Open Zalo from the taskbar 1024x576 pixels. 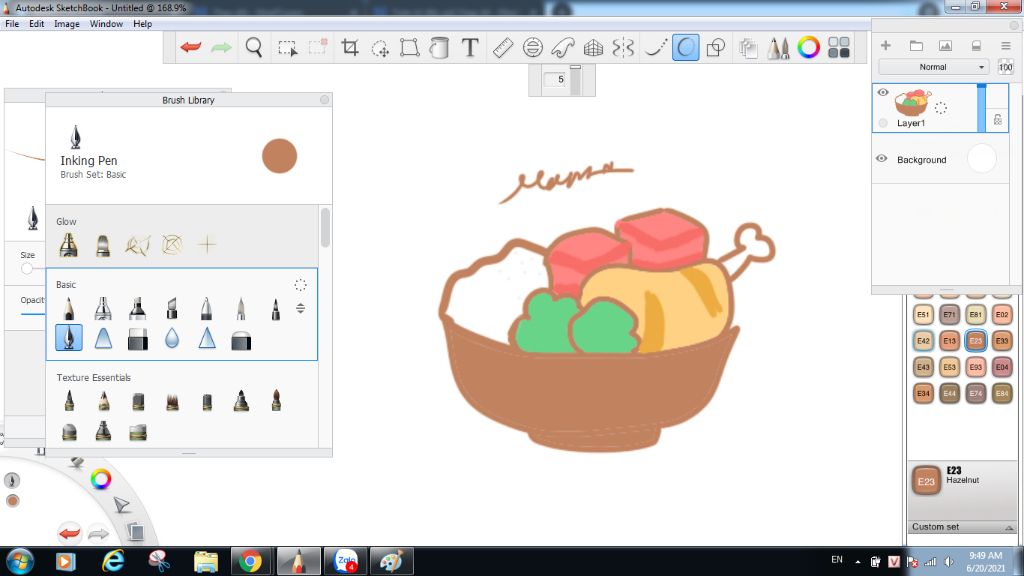tap(345, 561)
